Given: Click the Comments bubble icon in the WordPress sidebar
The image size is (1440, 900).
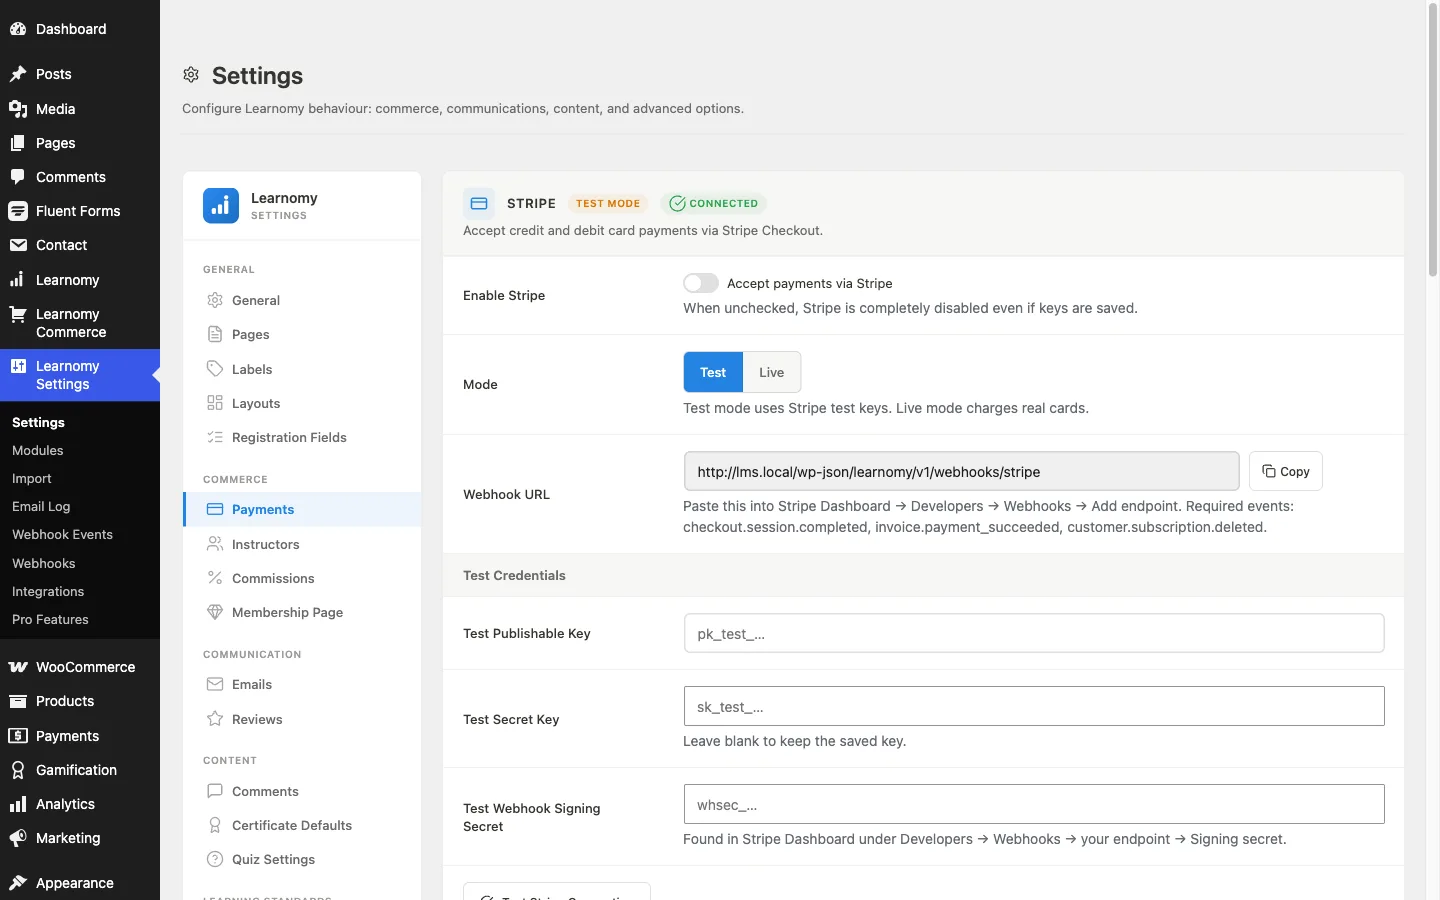Looking at the screenshot, I should coord(18,177).
